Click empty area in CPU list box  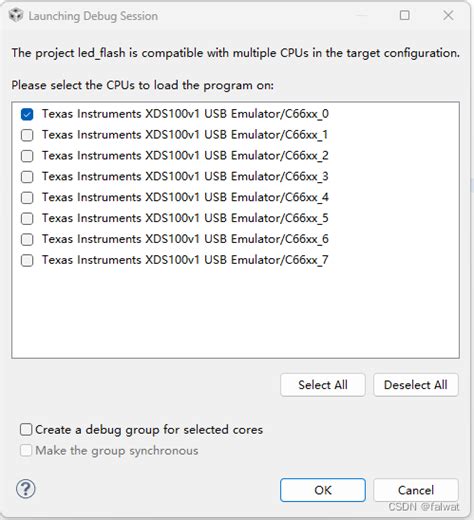tap(235, 313)
